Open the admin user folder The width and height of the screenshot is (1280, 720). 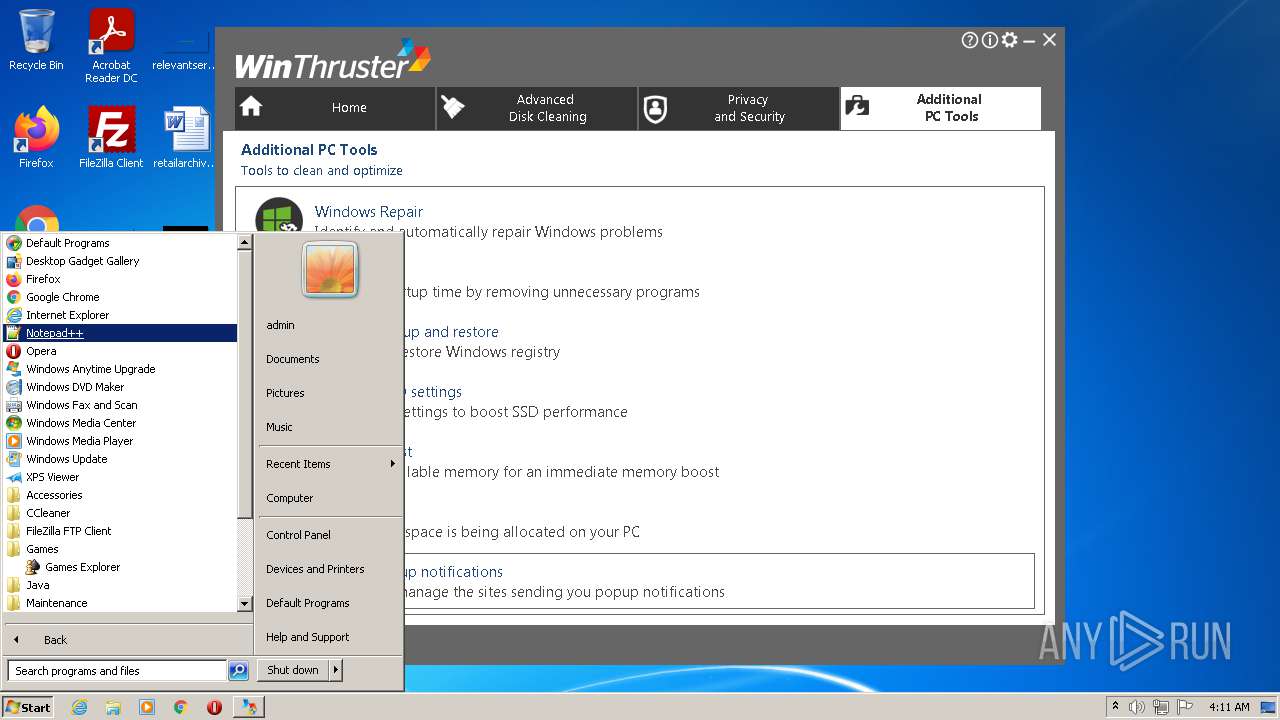280,325
